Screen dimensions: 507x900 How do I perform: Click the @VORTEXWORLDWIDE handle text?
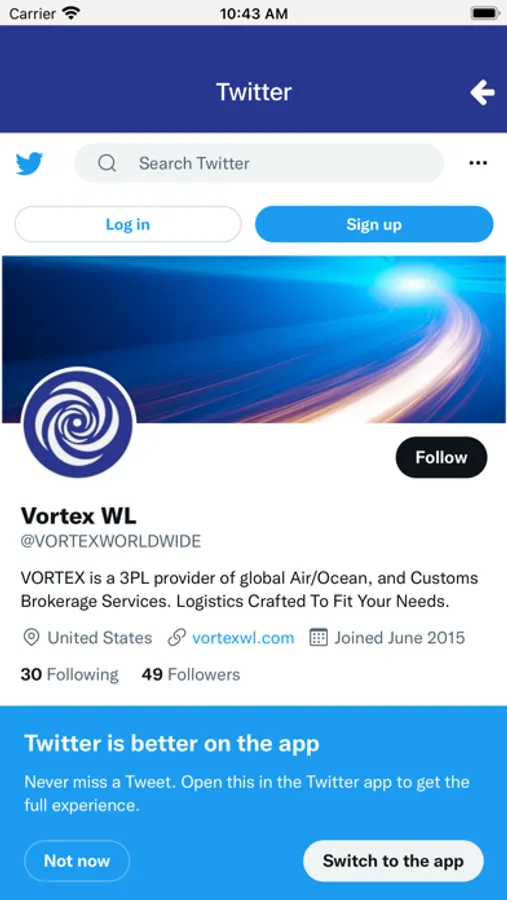tap(111, 541)
